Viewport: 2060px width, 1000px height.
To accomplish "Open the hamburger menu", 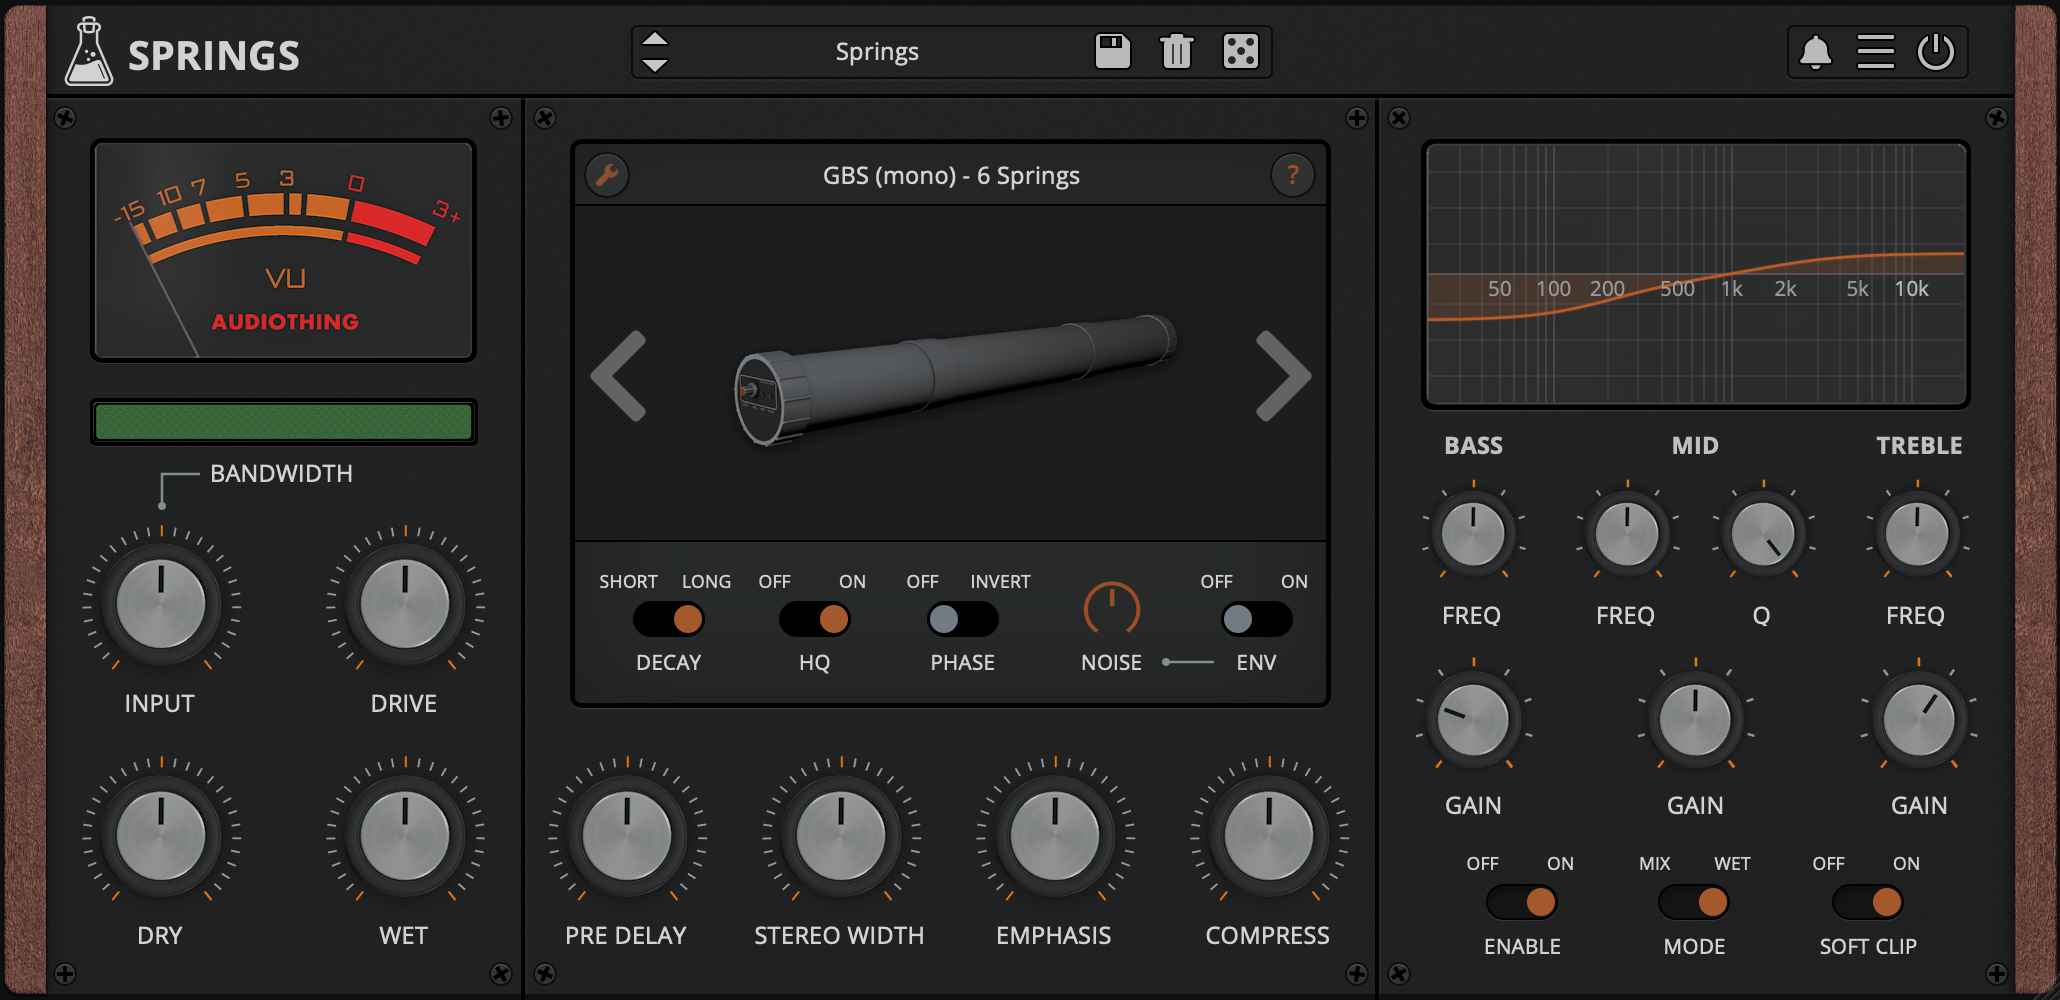I will pos(1875,51).
